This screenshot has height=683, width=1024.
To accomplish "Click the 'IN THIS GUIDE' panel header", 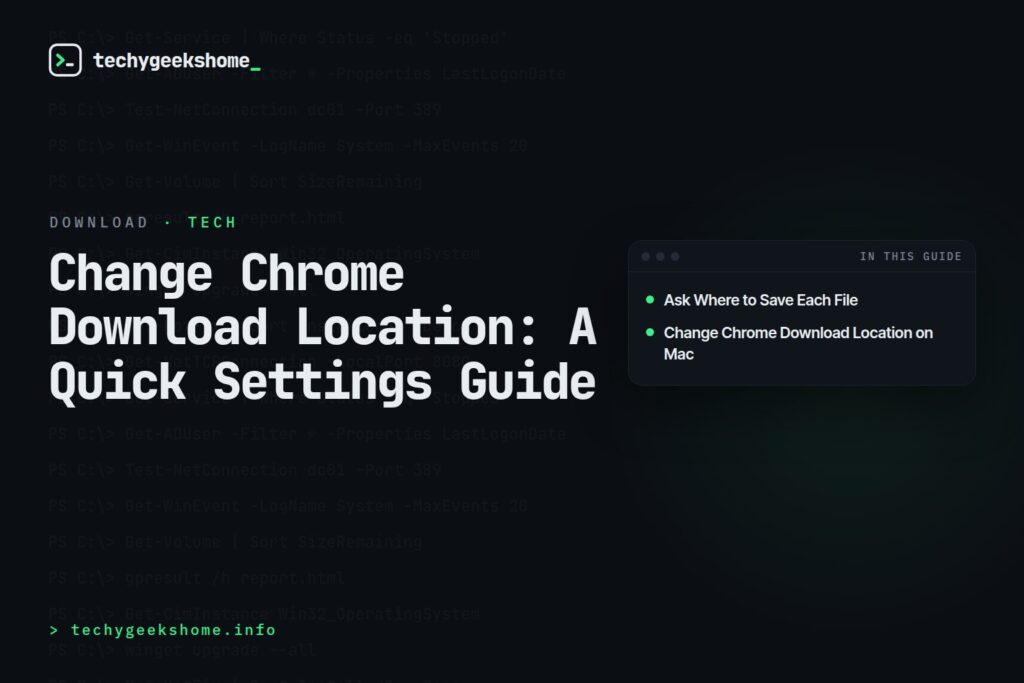I will pos(910,257).
